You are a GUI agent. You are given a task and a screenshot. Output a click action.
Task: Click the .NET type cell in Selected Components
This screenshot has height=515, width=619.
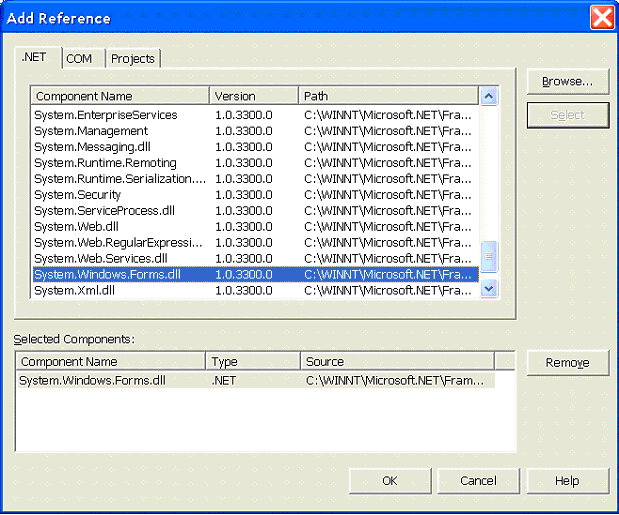click(224, 380)
